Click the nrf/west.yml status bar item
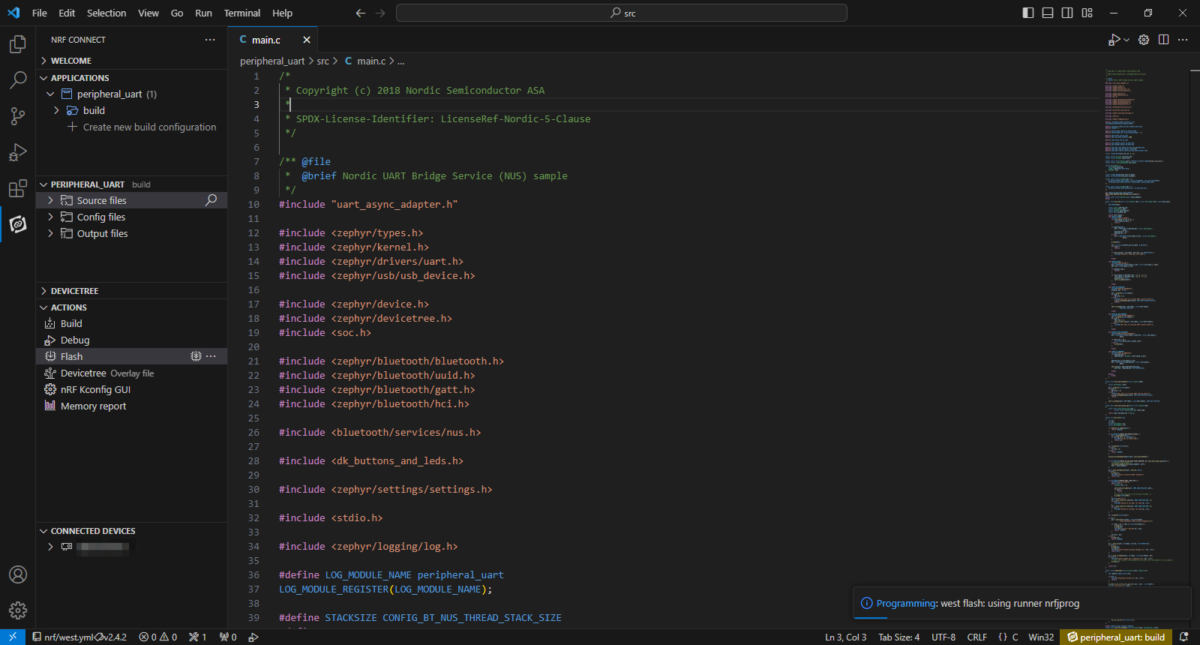 click(x=82, y=636)
